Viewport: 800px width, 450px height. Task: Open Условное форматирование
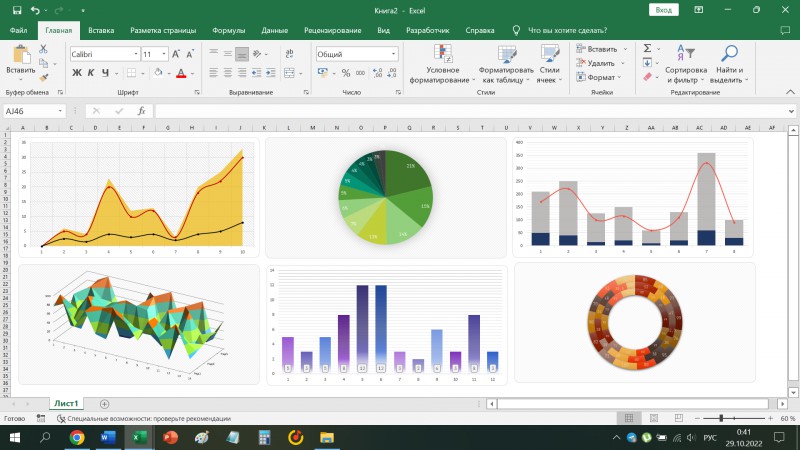(x=442, y=64)
